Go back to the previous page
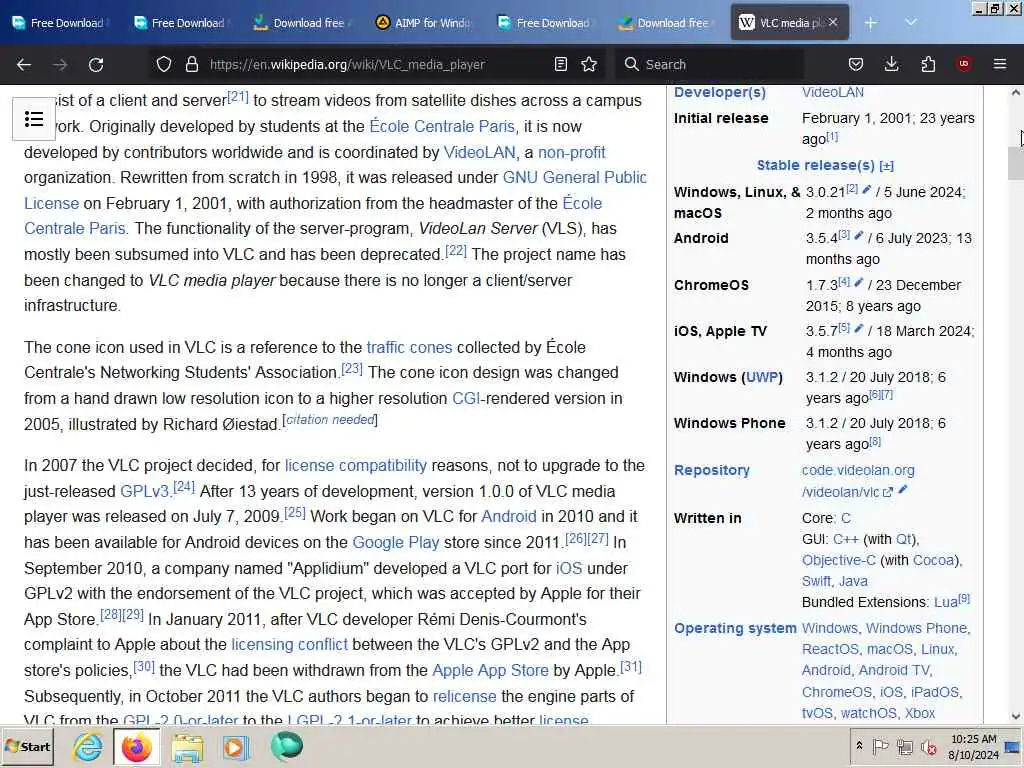 pyautogui.click(x=24, y=64)
